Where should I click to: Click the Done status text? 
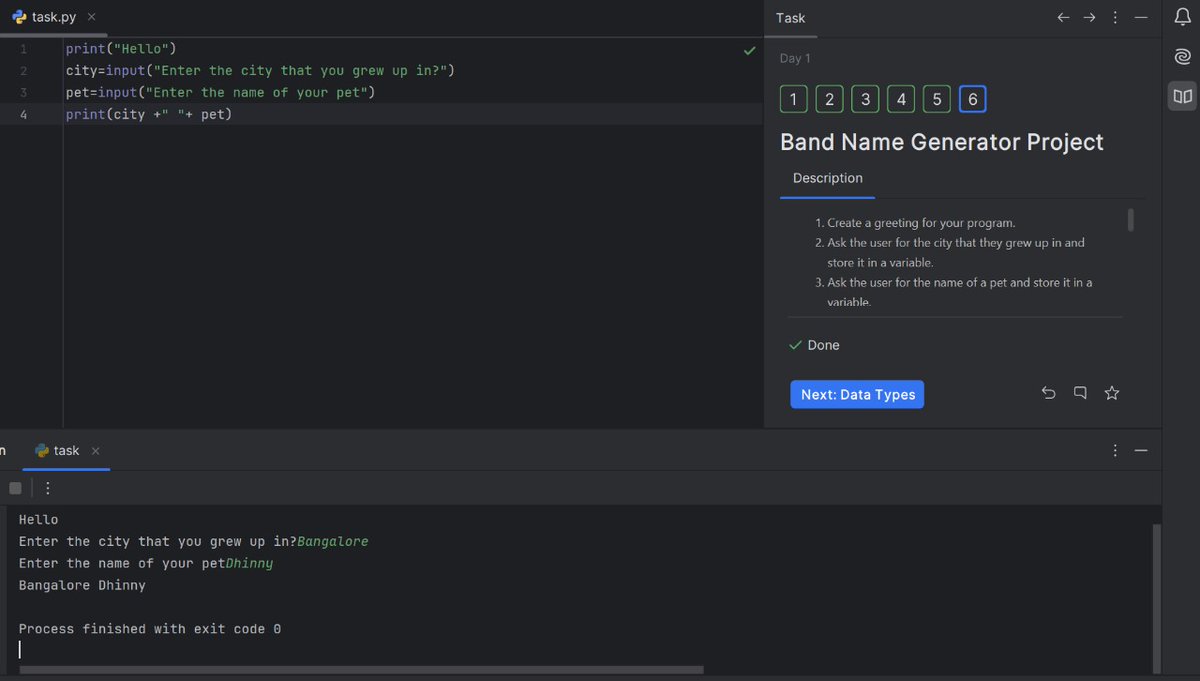tap(824, 345)
